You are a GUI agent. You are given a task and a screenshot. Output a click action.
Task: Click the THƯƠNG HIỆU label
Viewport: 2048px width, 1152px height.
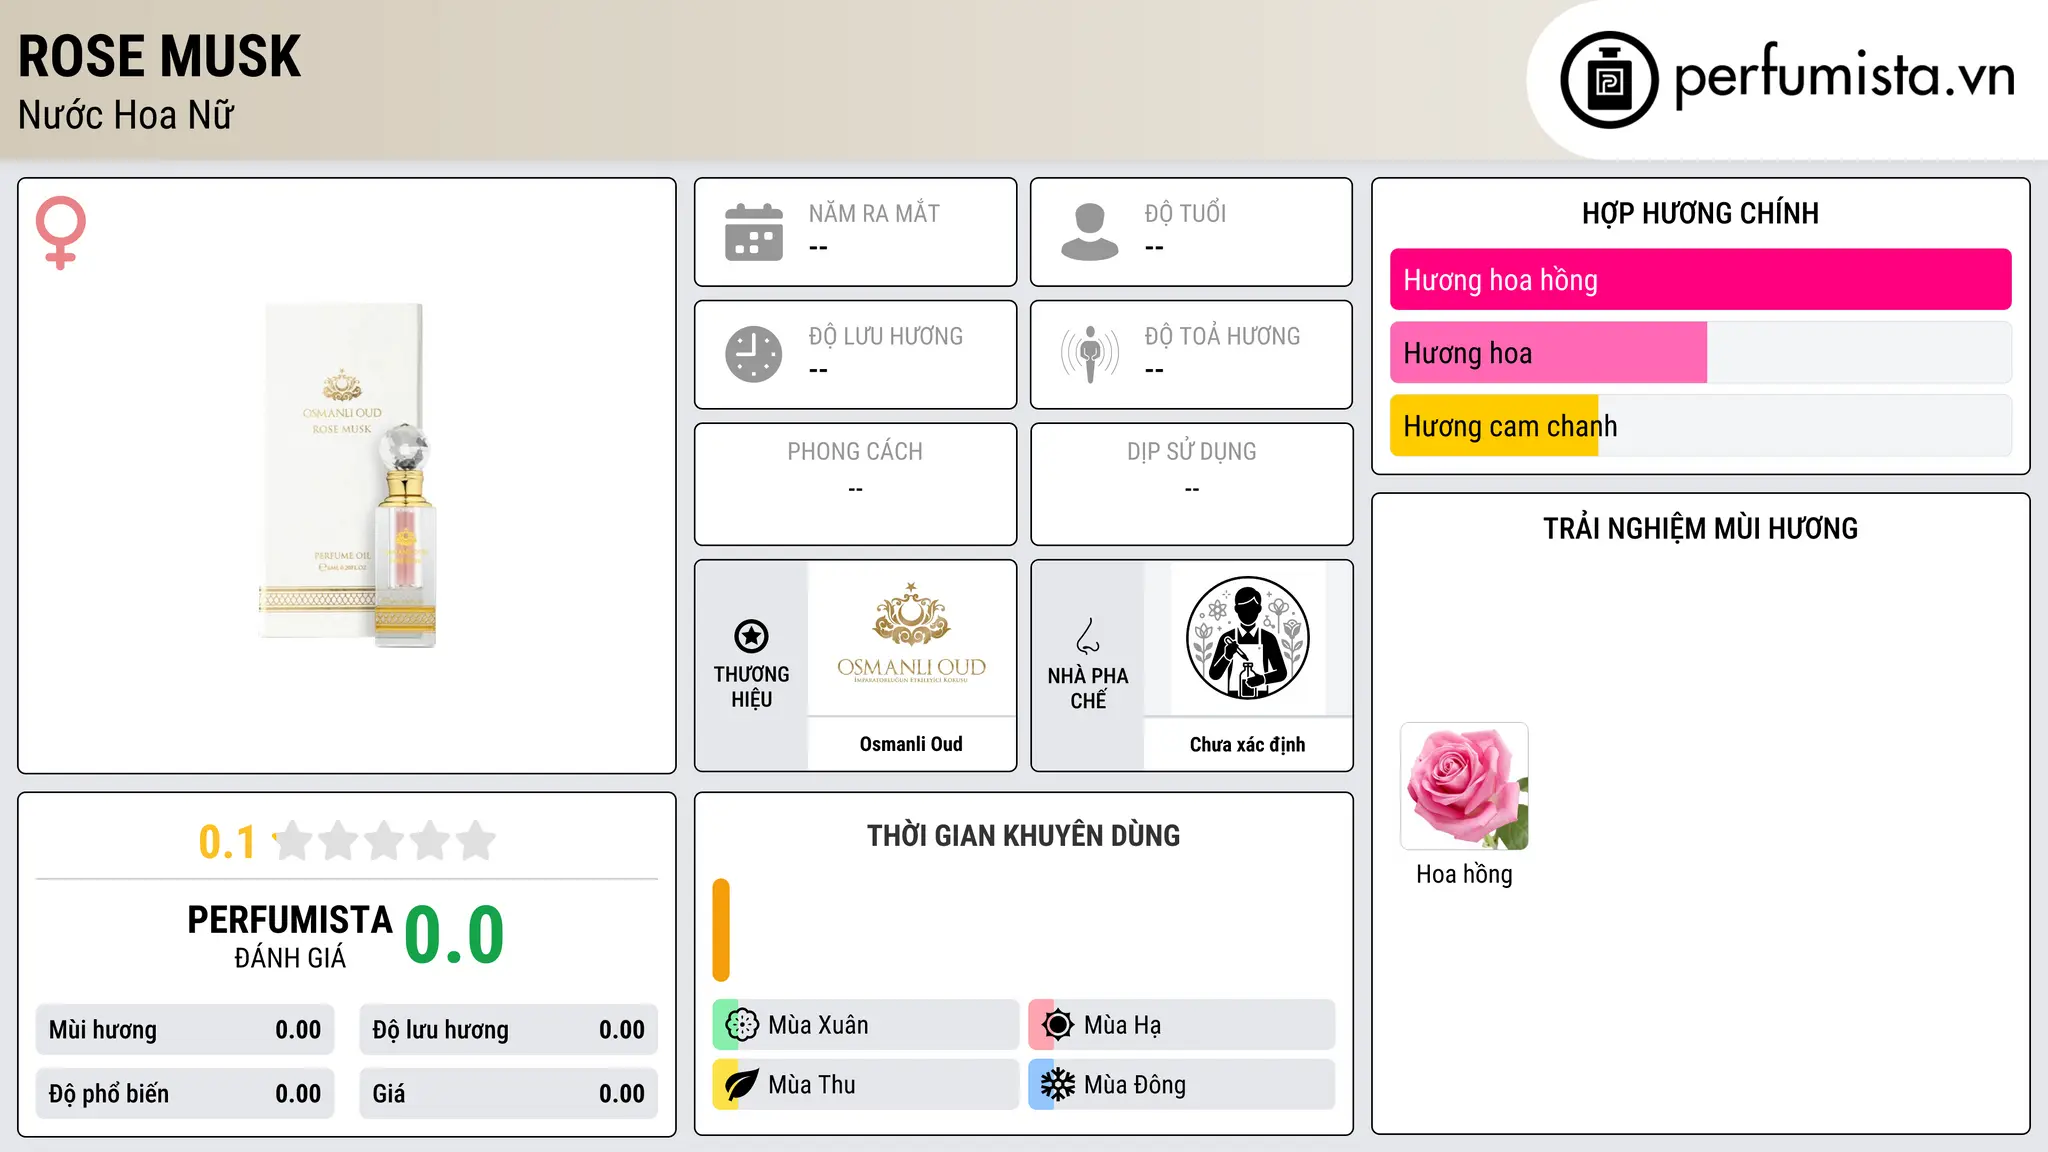pos(751,686)
